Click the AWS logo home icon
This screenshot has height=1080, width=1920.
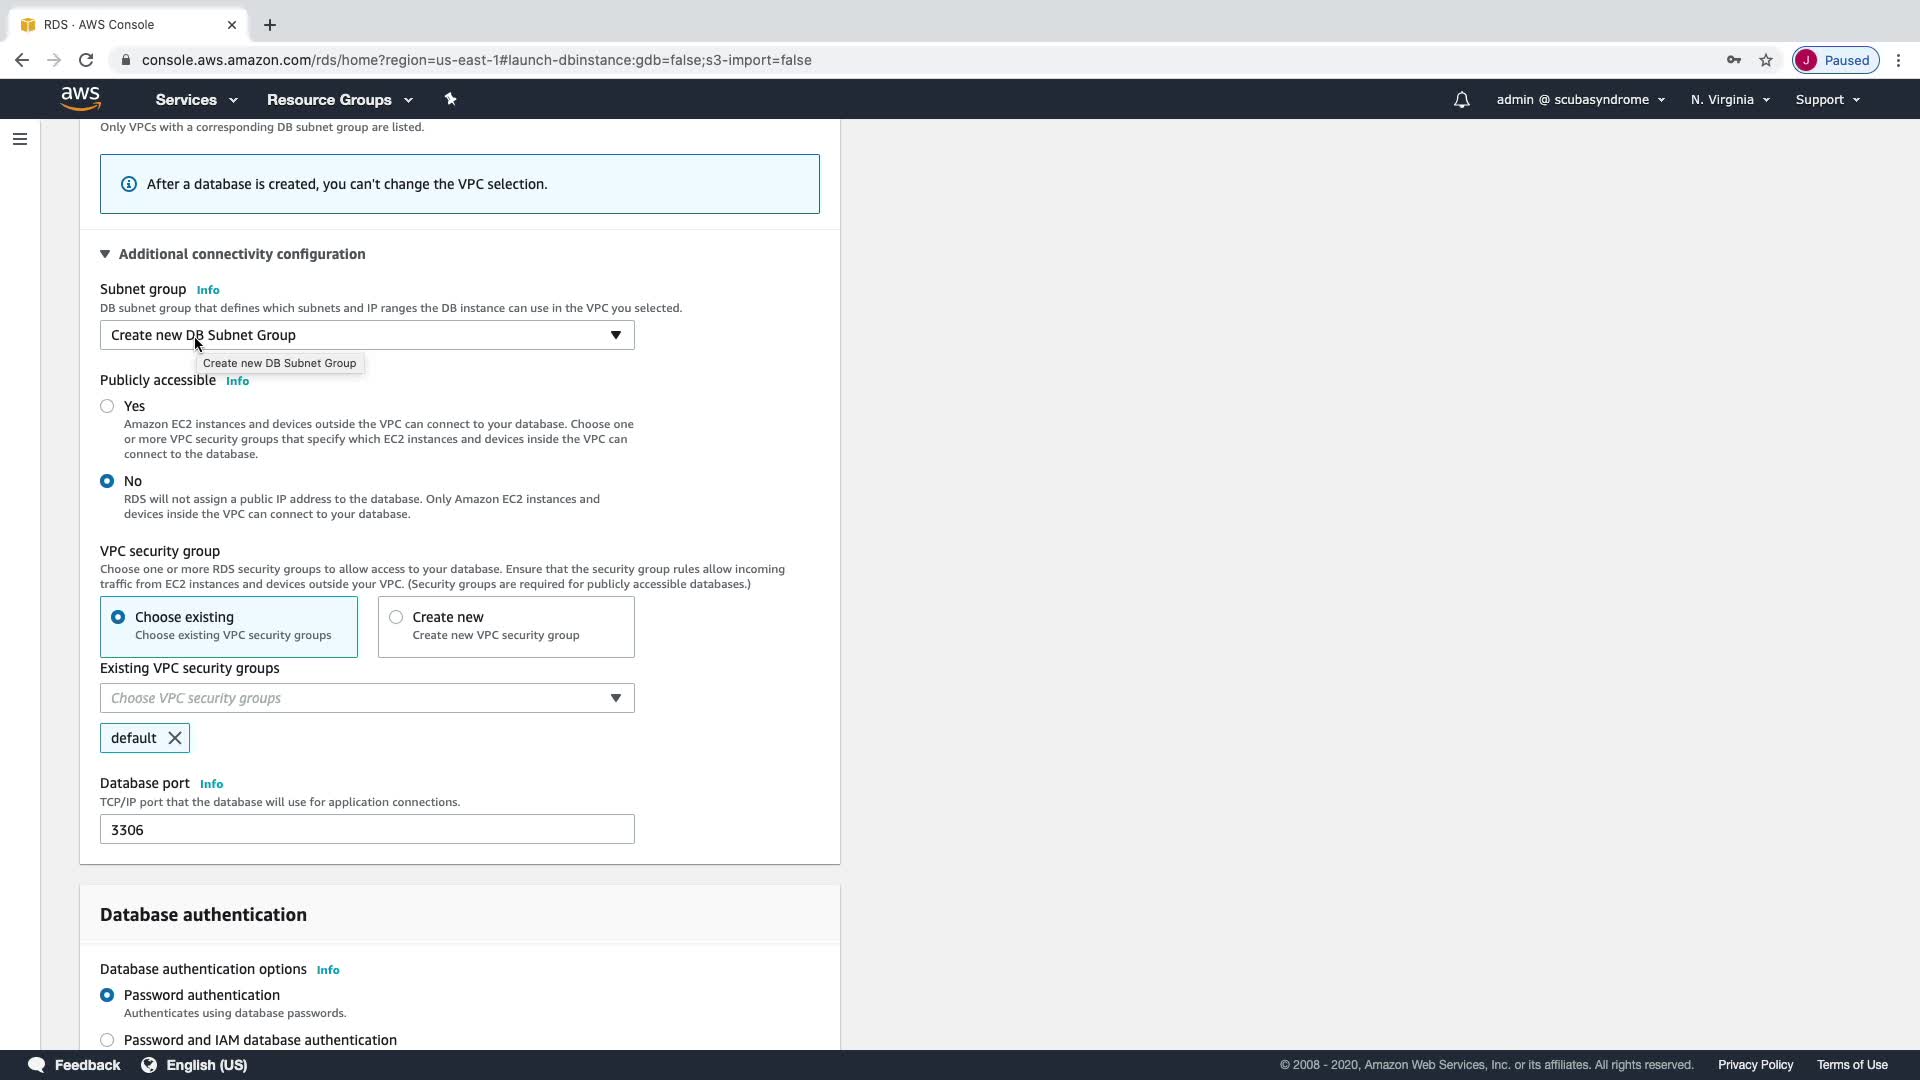(80, 98)
